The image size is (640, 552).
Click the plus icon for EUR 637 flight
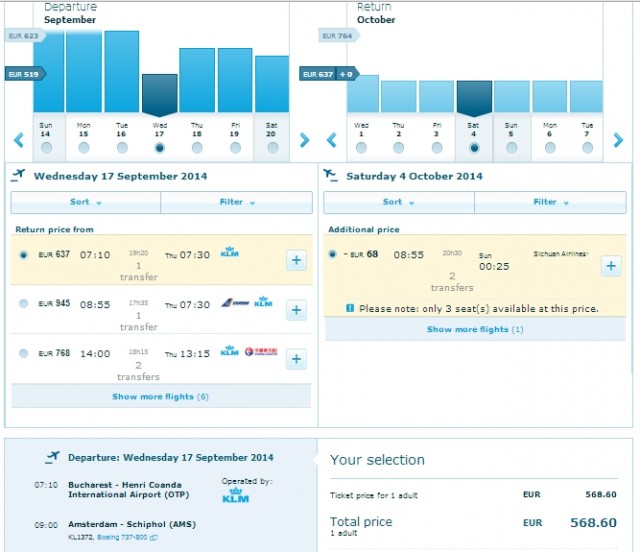pos(296,261)
